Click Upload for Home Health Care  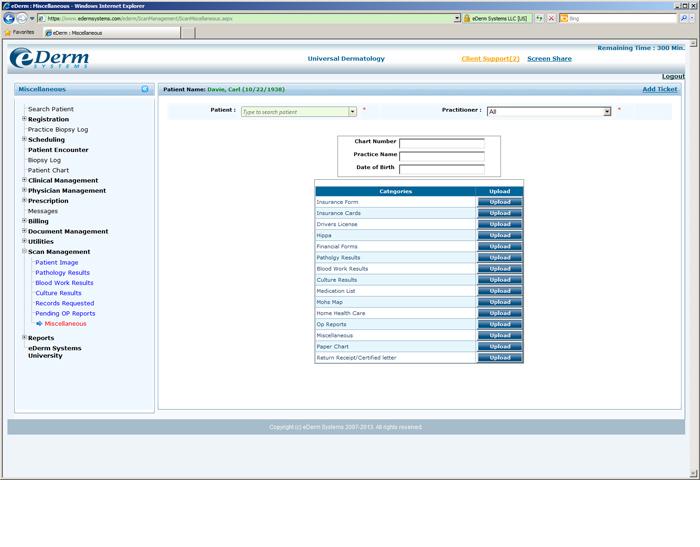500,313
